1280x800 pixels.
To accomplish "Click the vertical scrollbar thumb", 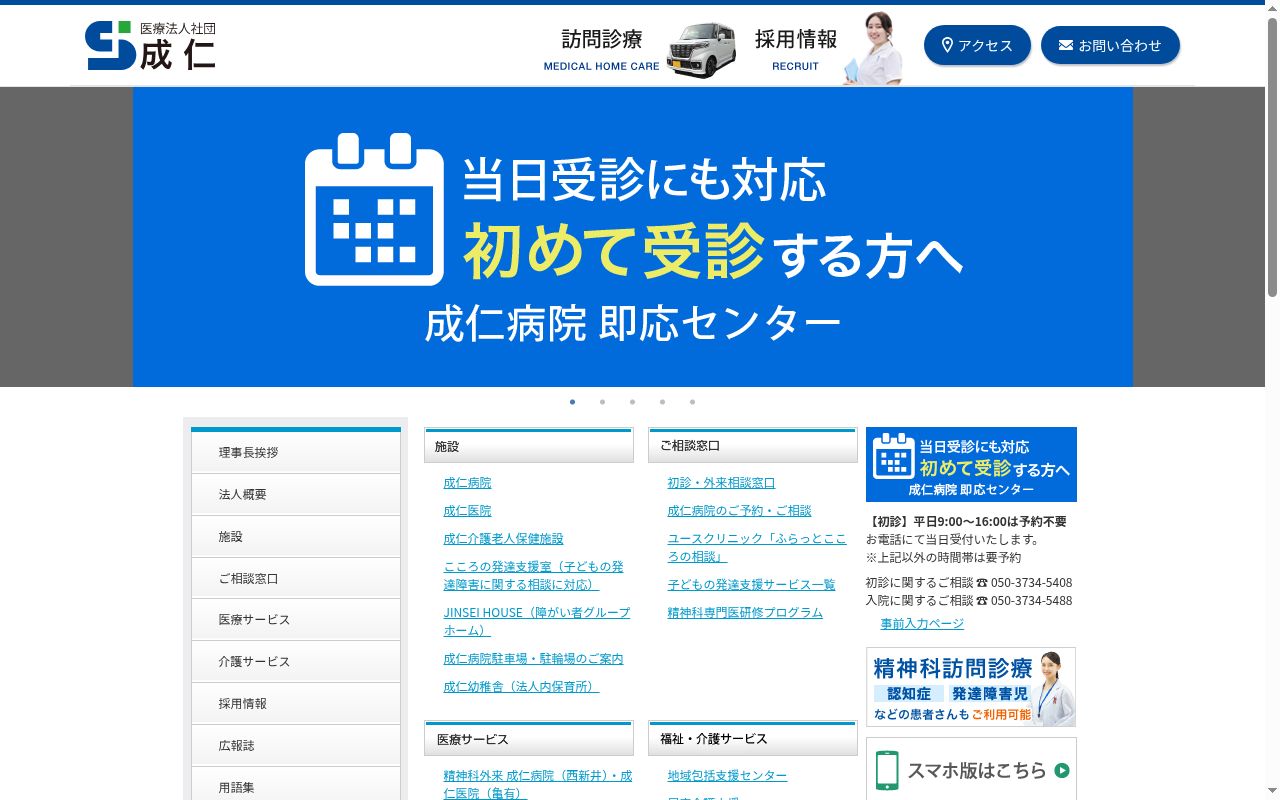I will point(1272,156).
